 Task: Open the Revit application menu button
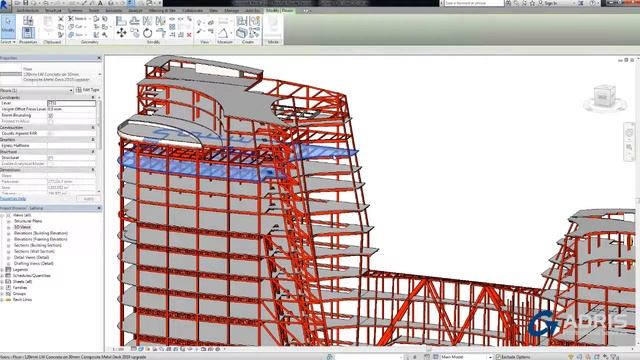[x=5, y=5]
